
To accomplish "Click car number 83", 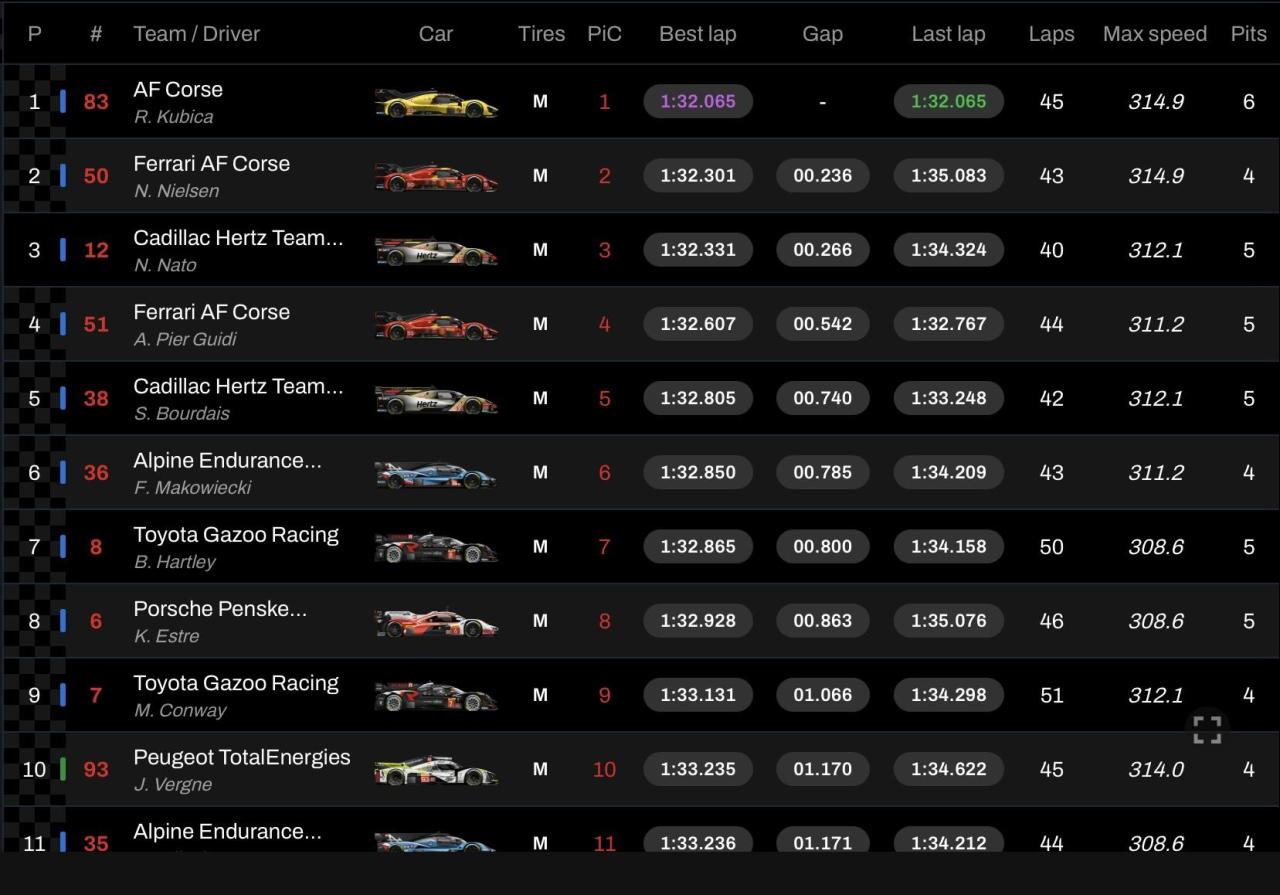I will pos(96,102).
